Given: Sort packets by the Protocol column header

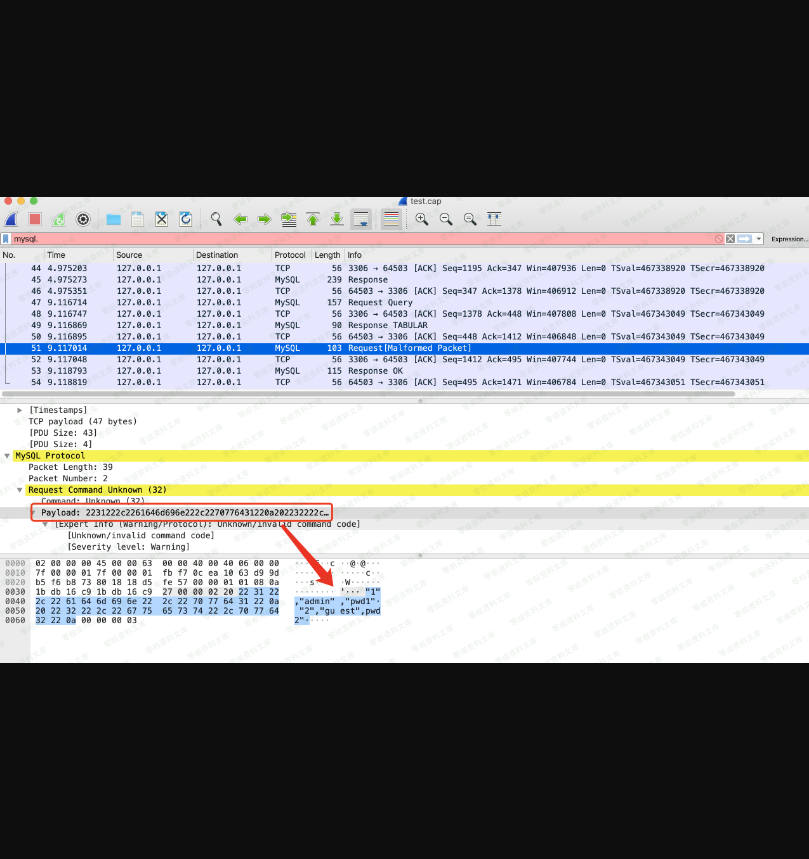Looking at the screenshot, I should pos(290,255).
